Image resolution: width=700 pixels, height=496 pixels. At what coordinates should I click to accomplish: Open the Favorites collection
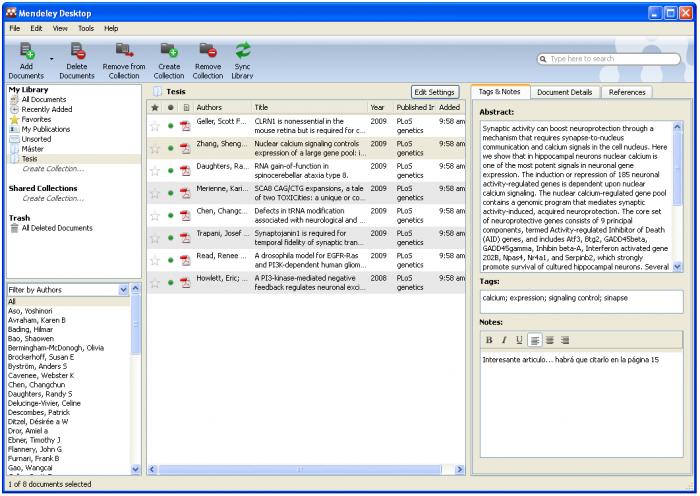(x=36, y=119)
